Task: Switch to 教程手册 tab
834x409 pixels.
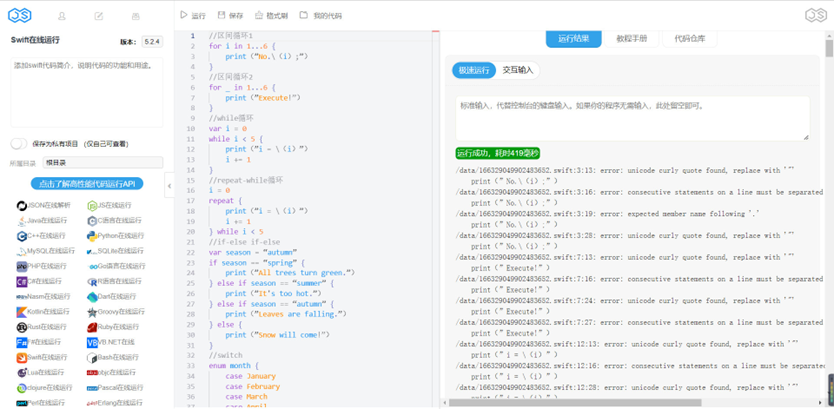Action: [631, 39]
